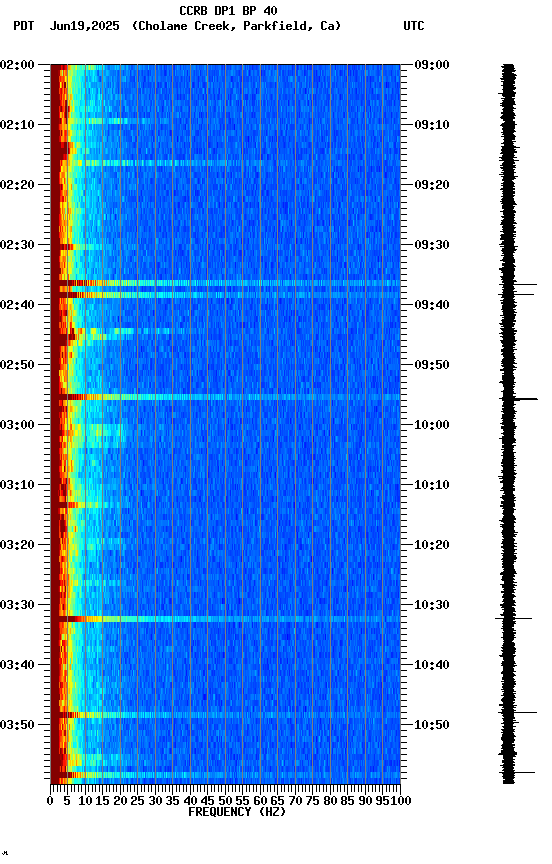Click the 10:20 UTC time label
The height and width of the screenshot is (864, 552).
pyautogui.click(x=432, y=545)
